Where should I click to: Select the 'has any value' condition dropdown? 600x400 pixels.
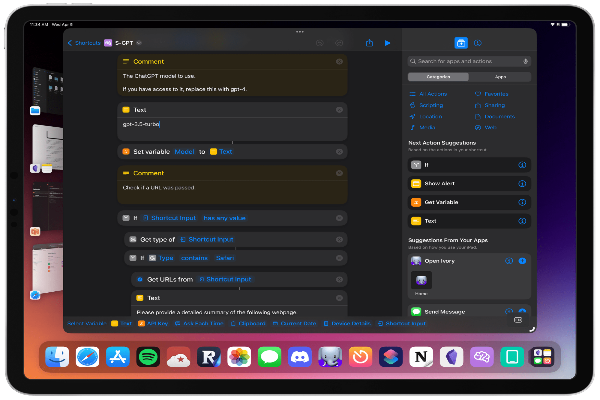pyautogui.click(x=224, y=217)
